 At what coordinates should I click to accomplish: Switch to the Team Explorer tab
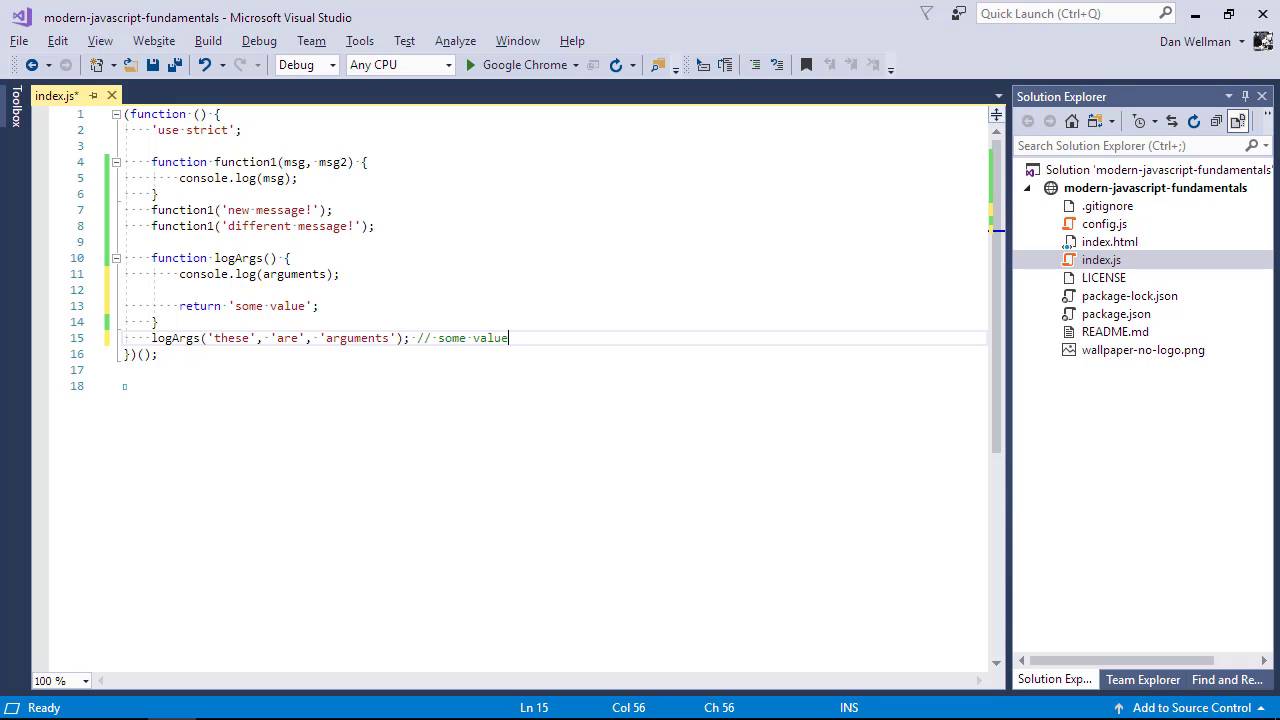[x=1143, y=679]
